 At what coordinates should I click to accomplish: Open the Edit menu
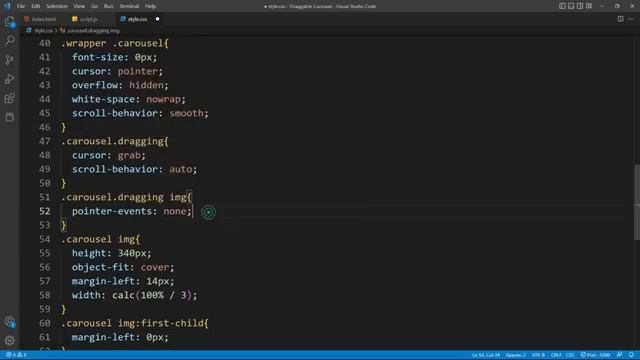click(36, 6)
